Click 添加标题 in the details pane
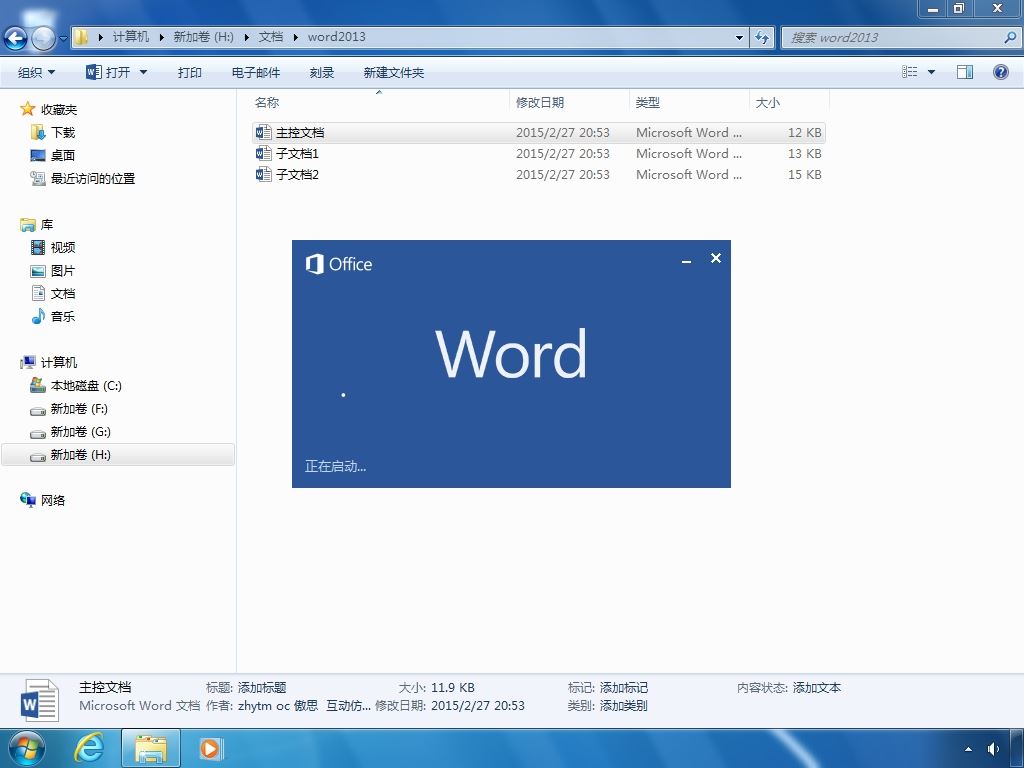The image size is (1024, 768). tap(262, 688)
